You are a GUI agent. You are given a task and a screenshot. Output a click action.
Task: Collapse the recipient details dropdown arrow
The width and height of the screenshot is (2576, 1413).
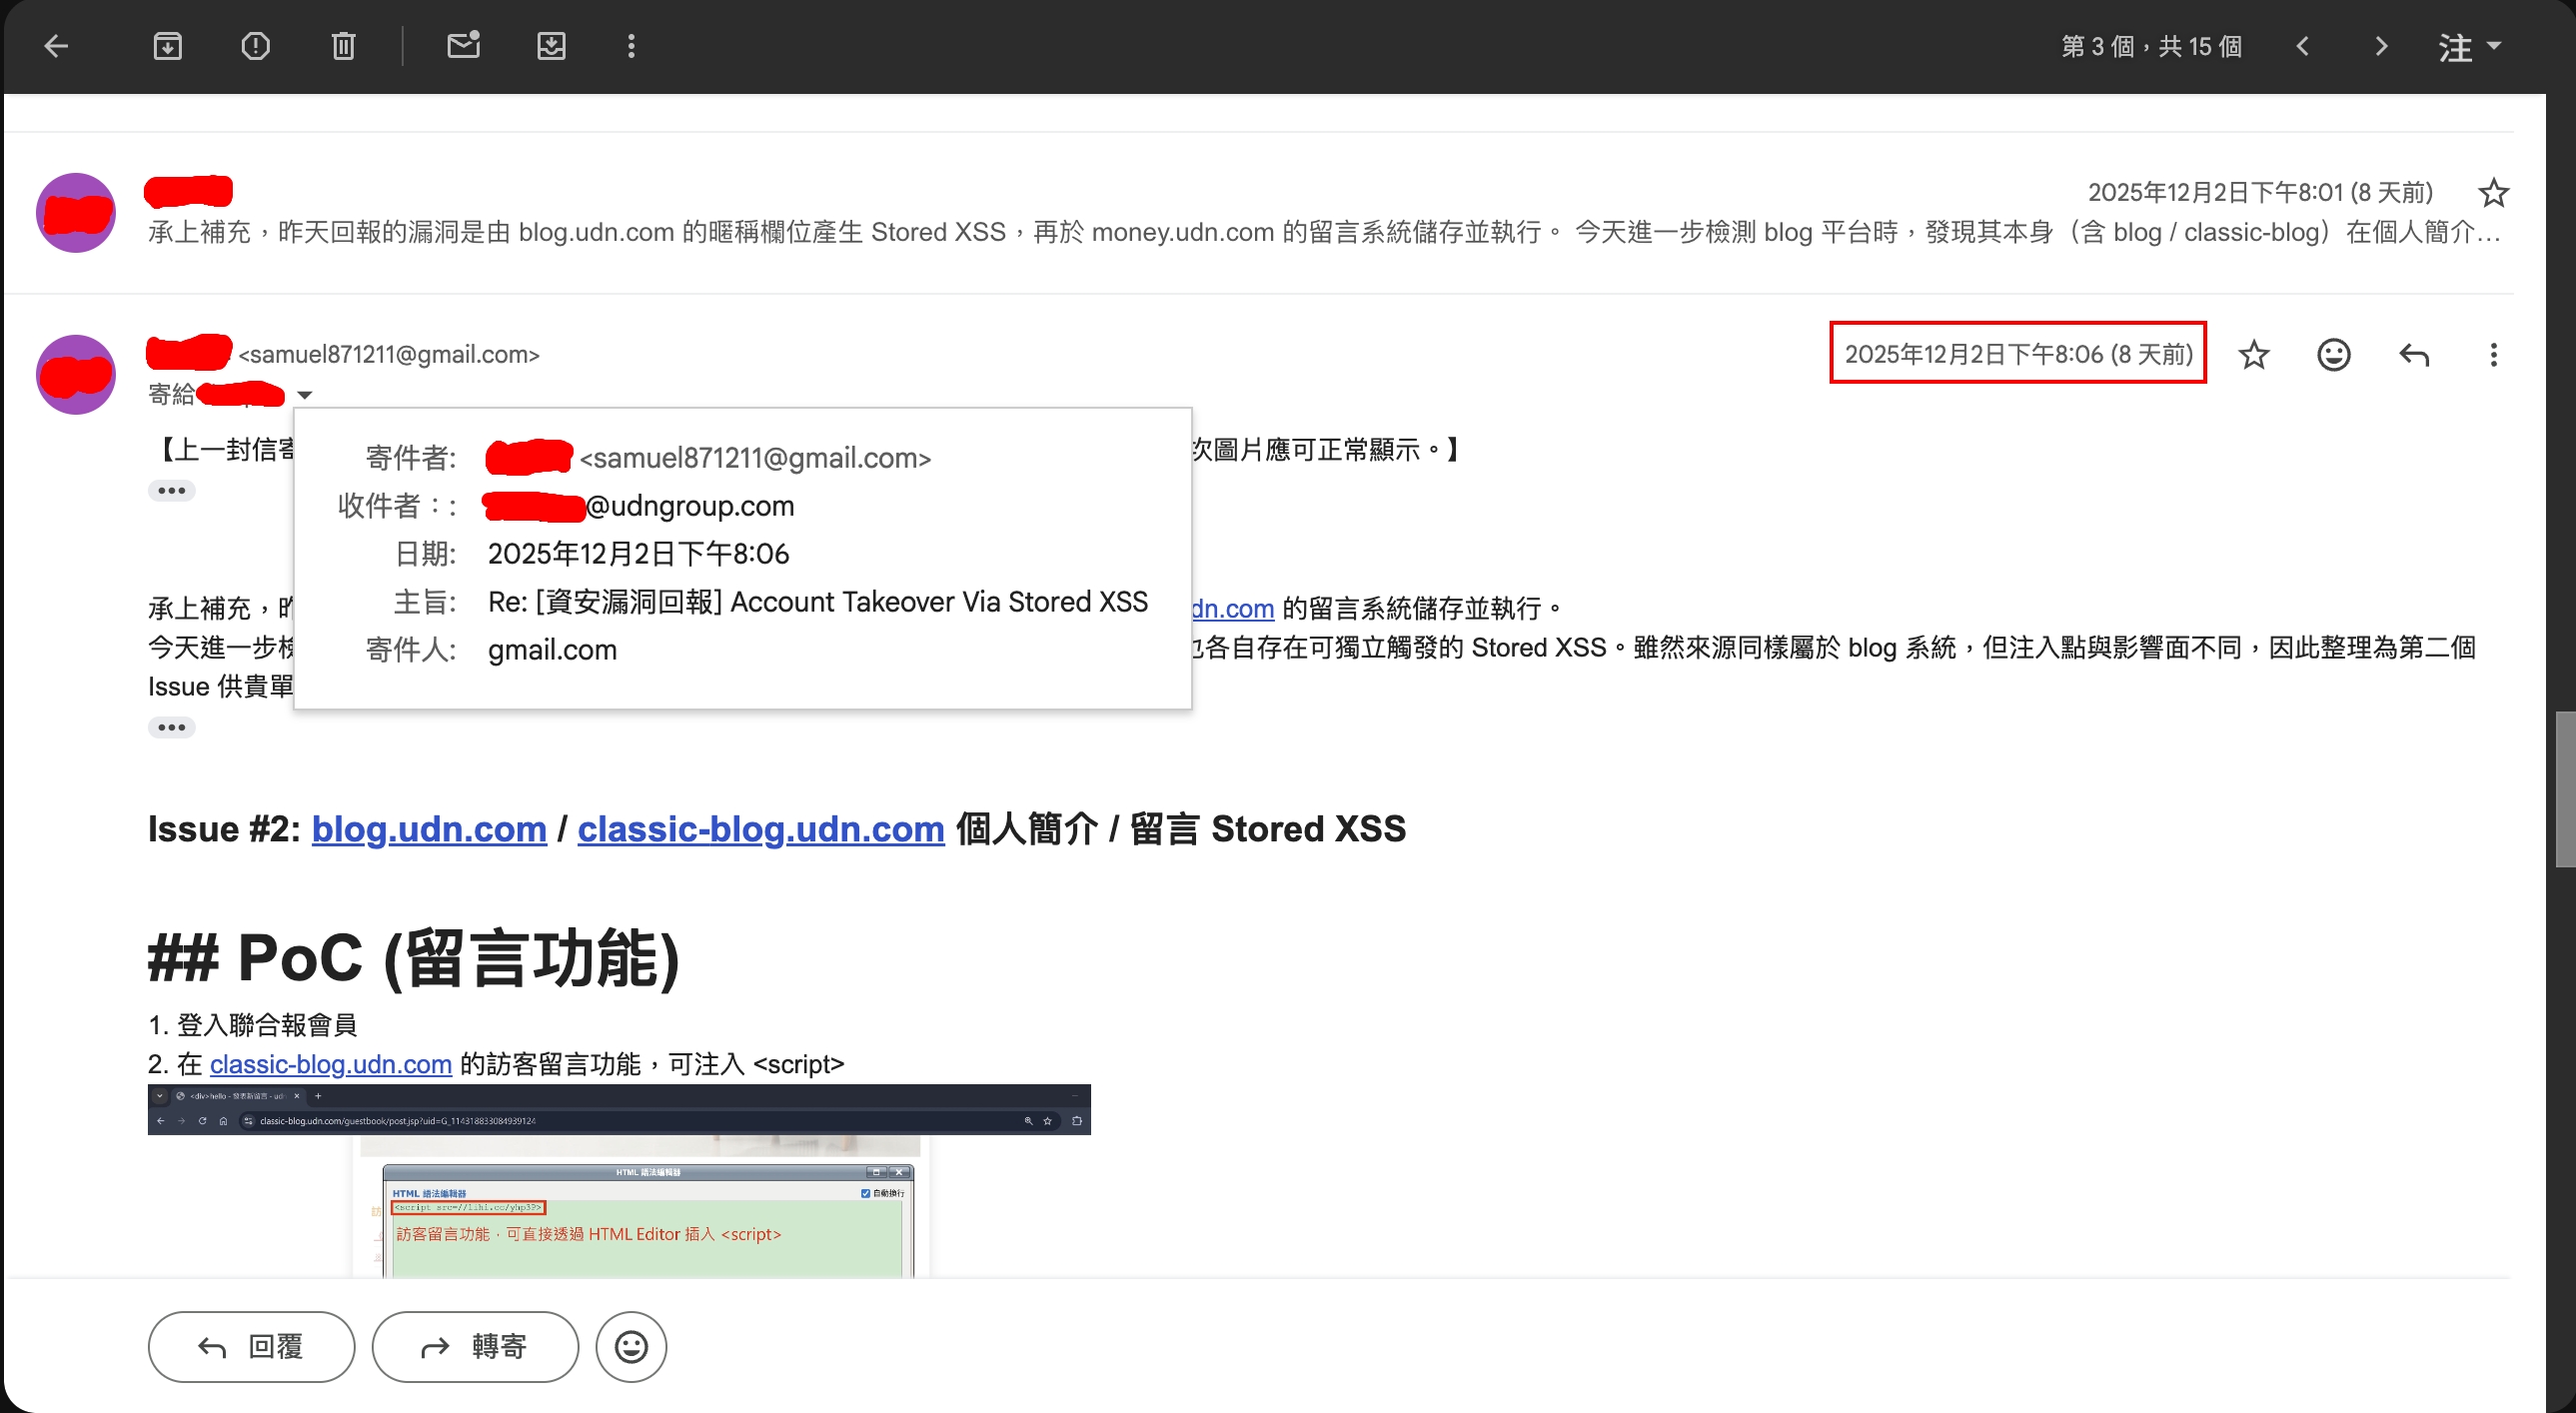click(305, 395)
